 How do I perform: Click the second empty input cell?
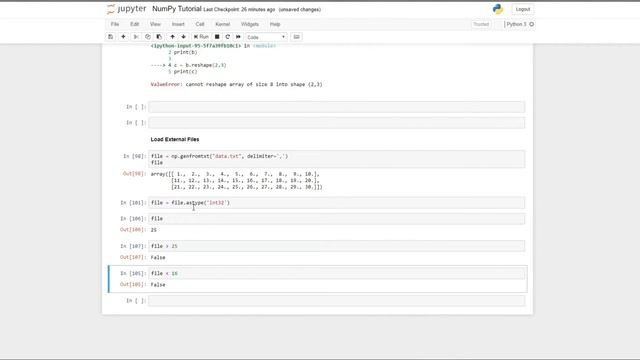(337, 123)
